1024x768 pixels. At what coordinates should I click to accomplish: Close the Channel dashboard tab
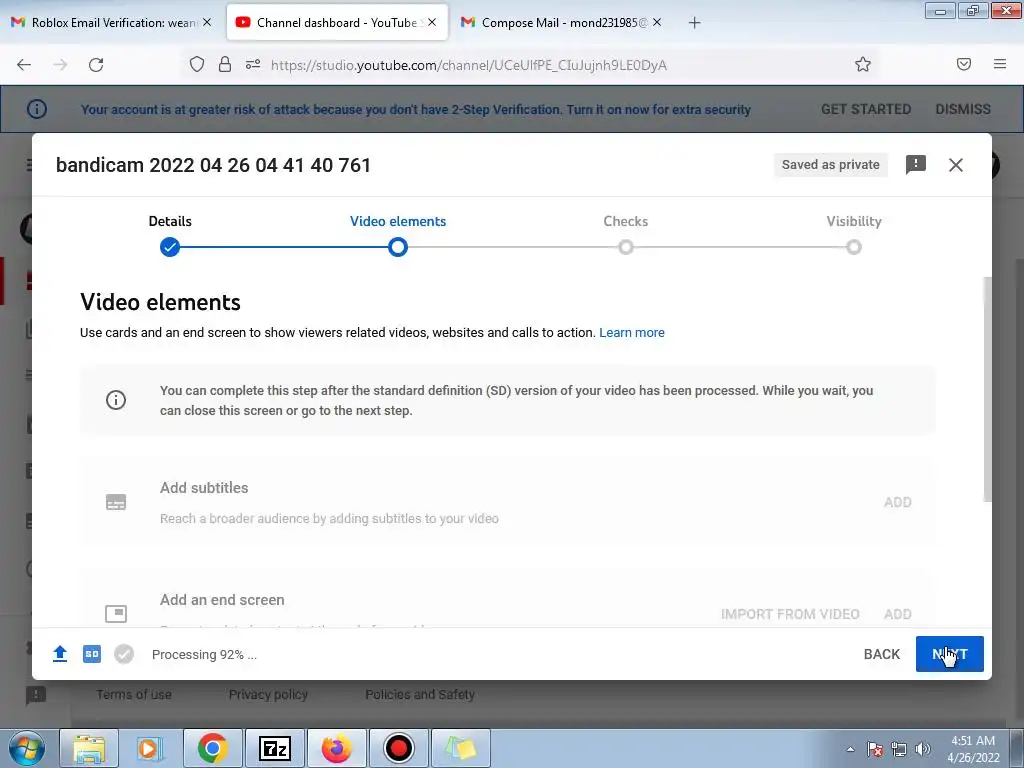point(432,22)
